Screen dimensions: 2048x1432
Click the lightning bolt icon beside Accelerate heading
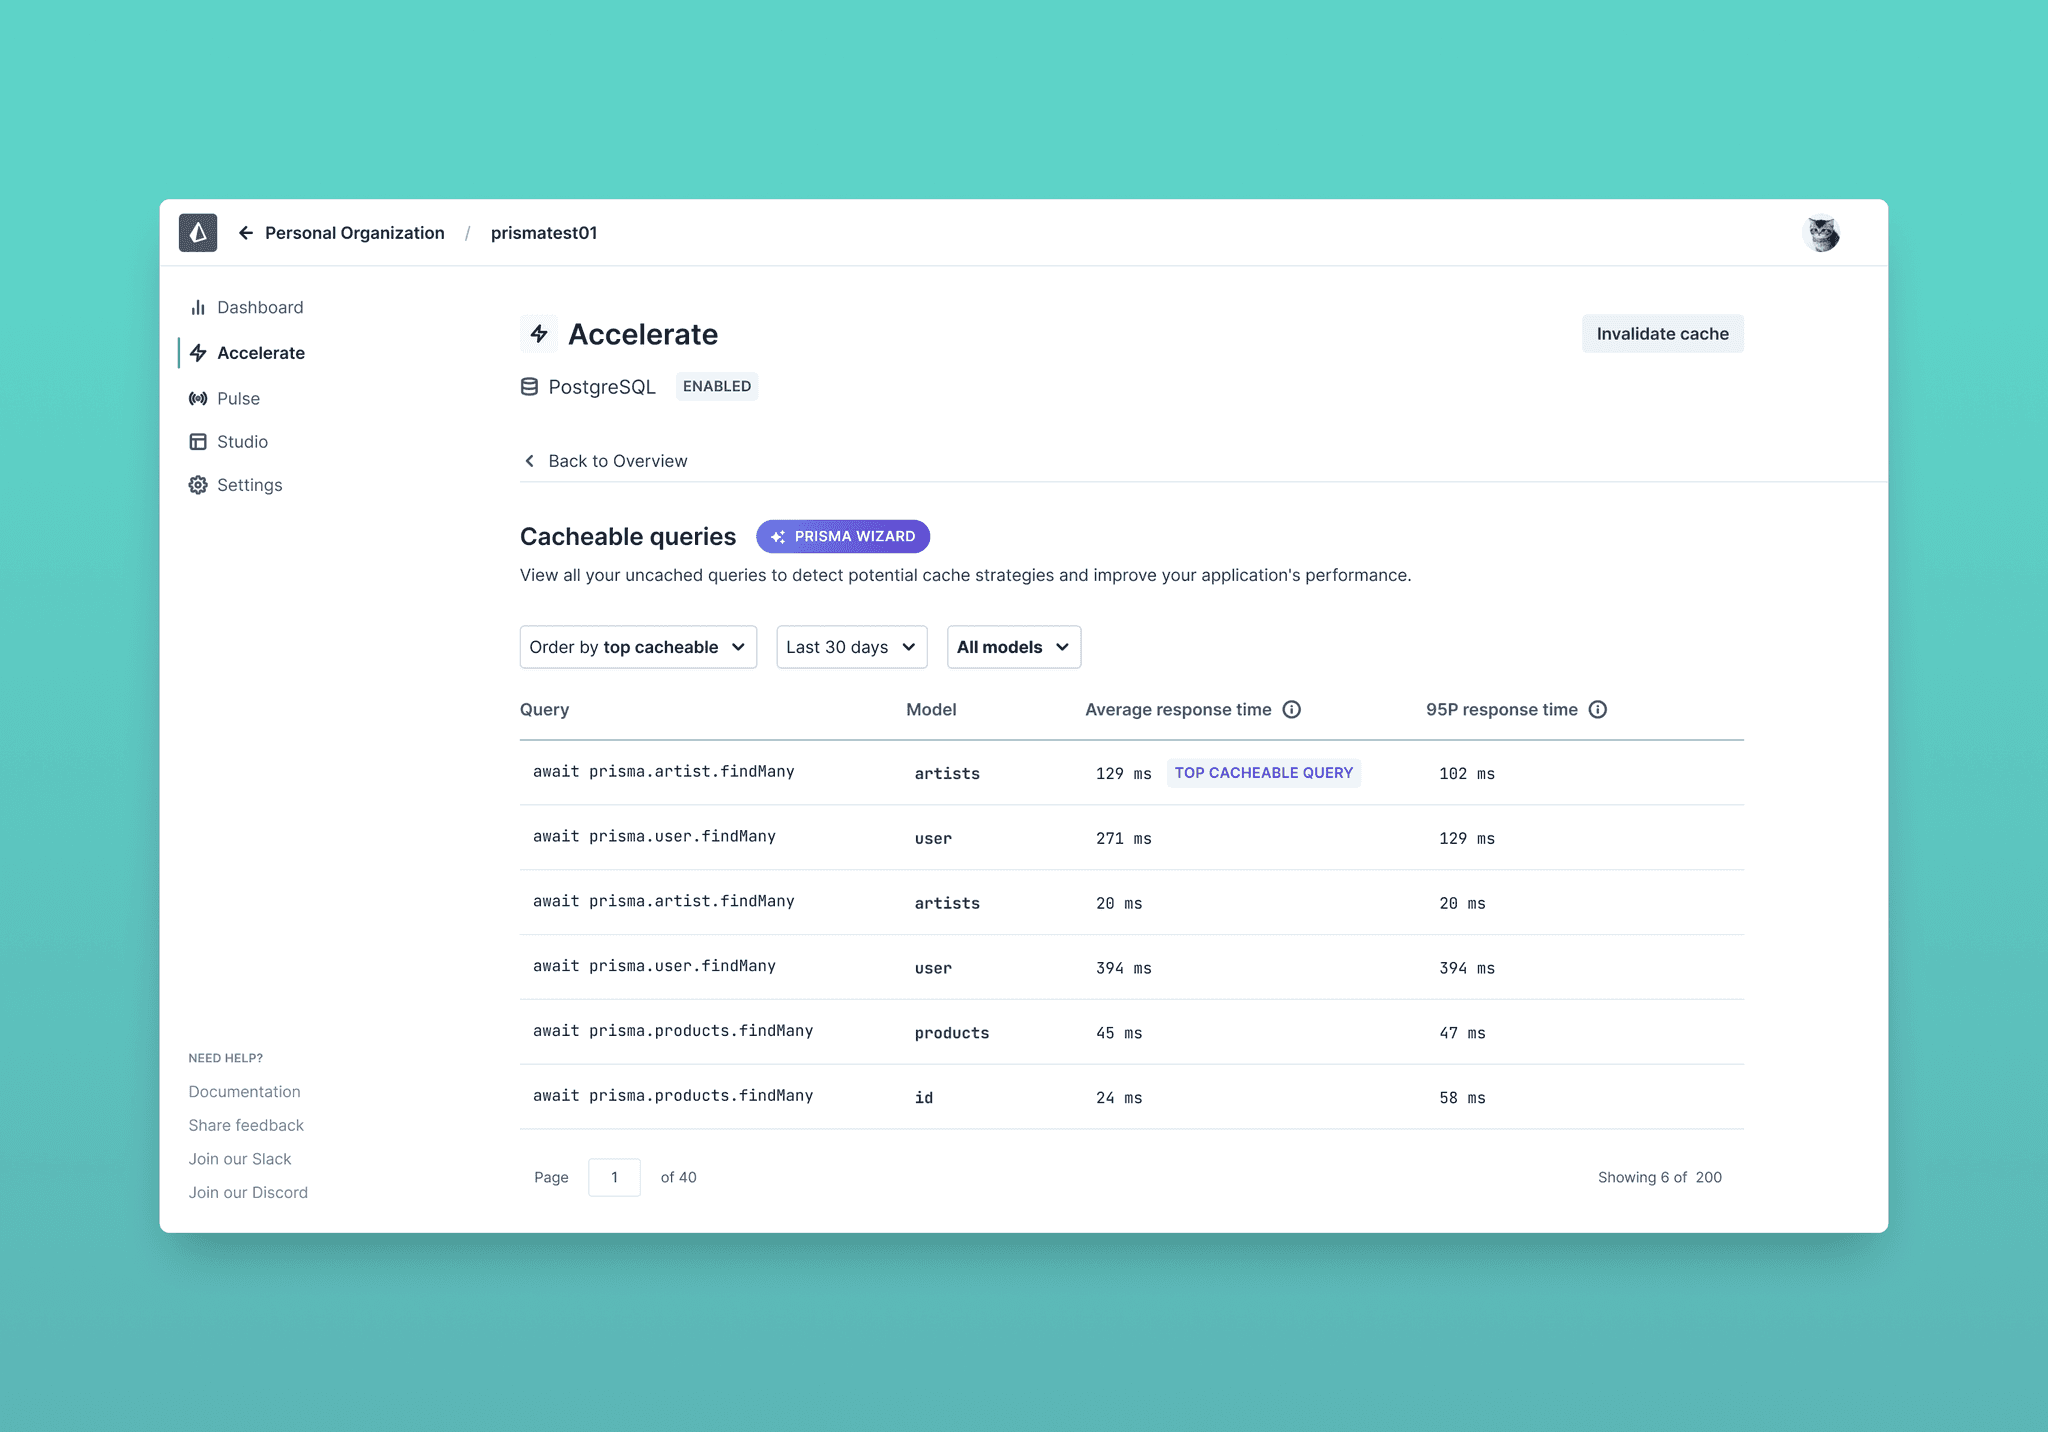point(539,334)
